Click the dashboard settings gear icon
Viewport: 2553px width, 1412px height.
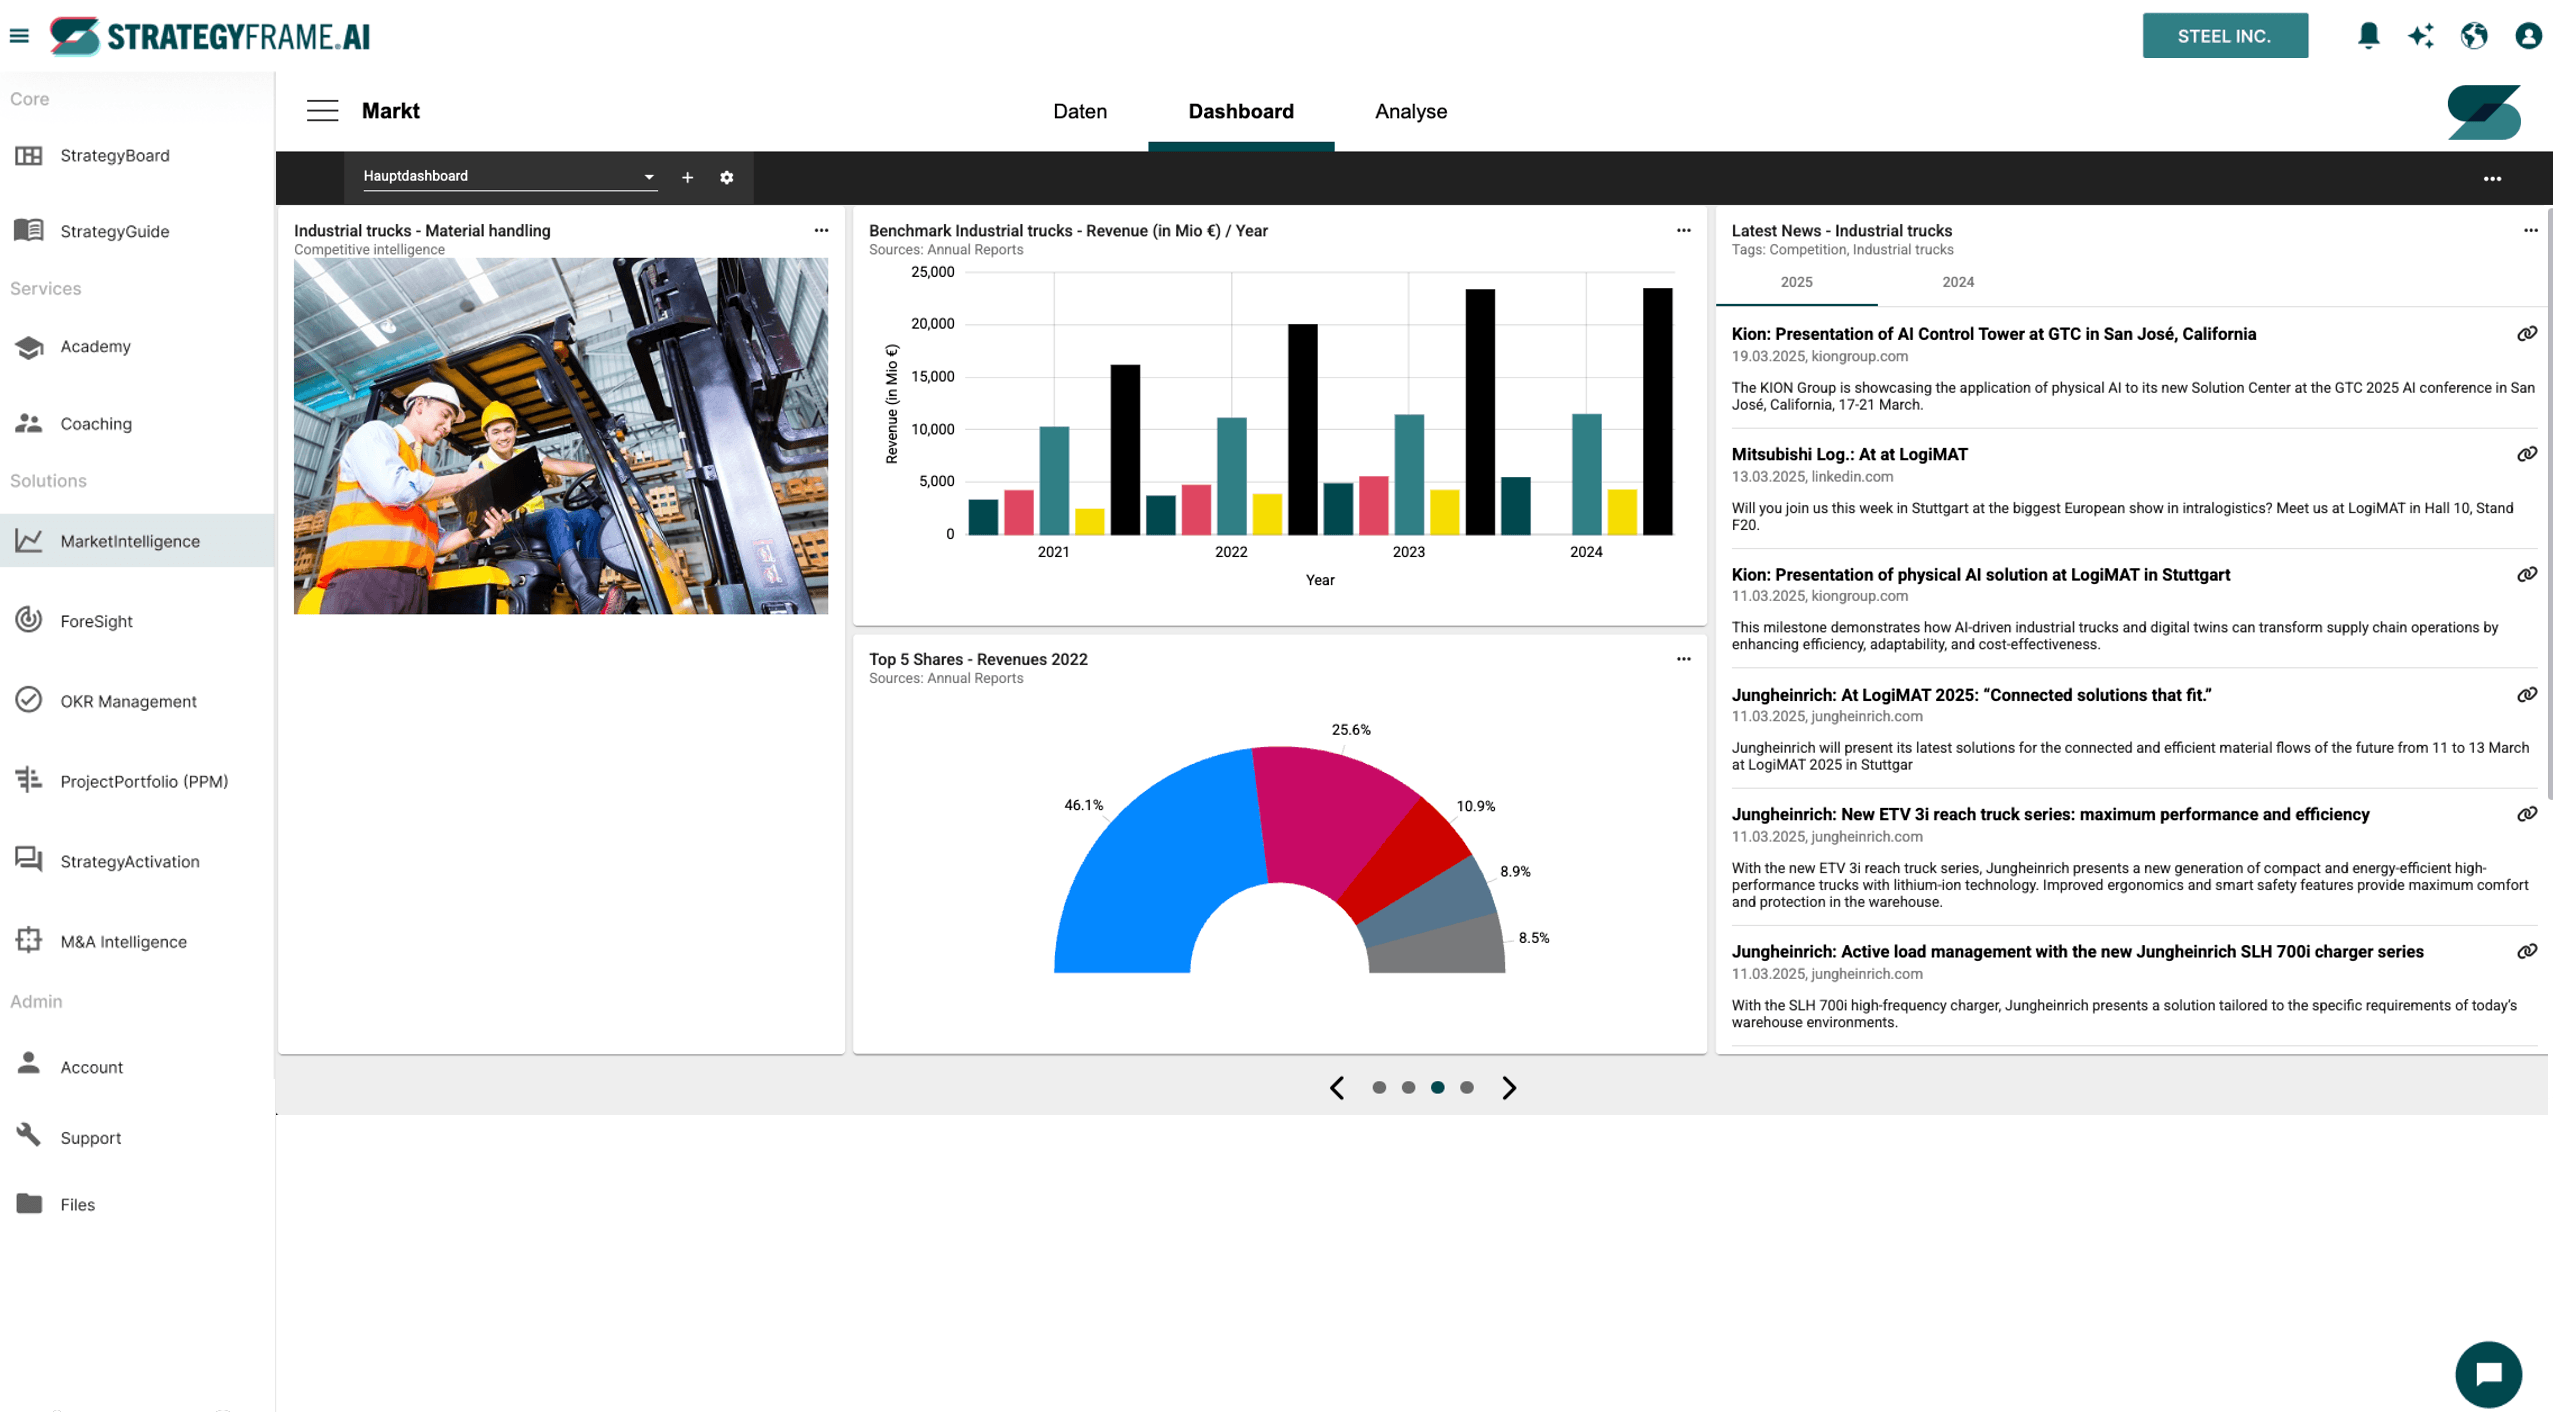[727, 177]
